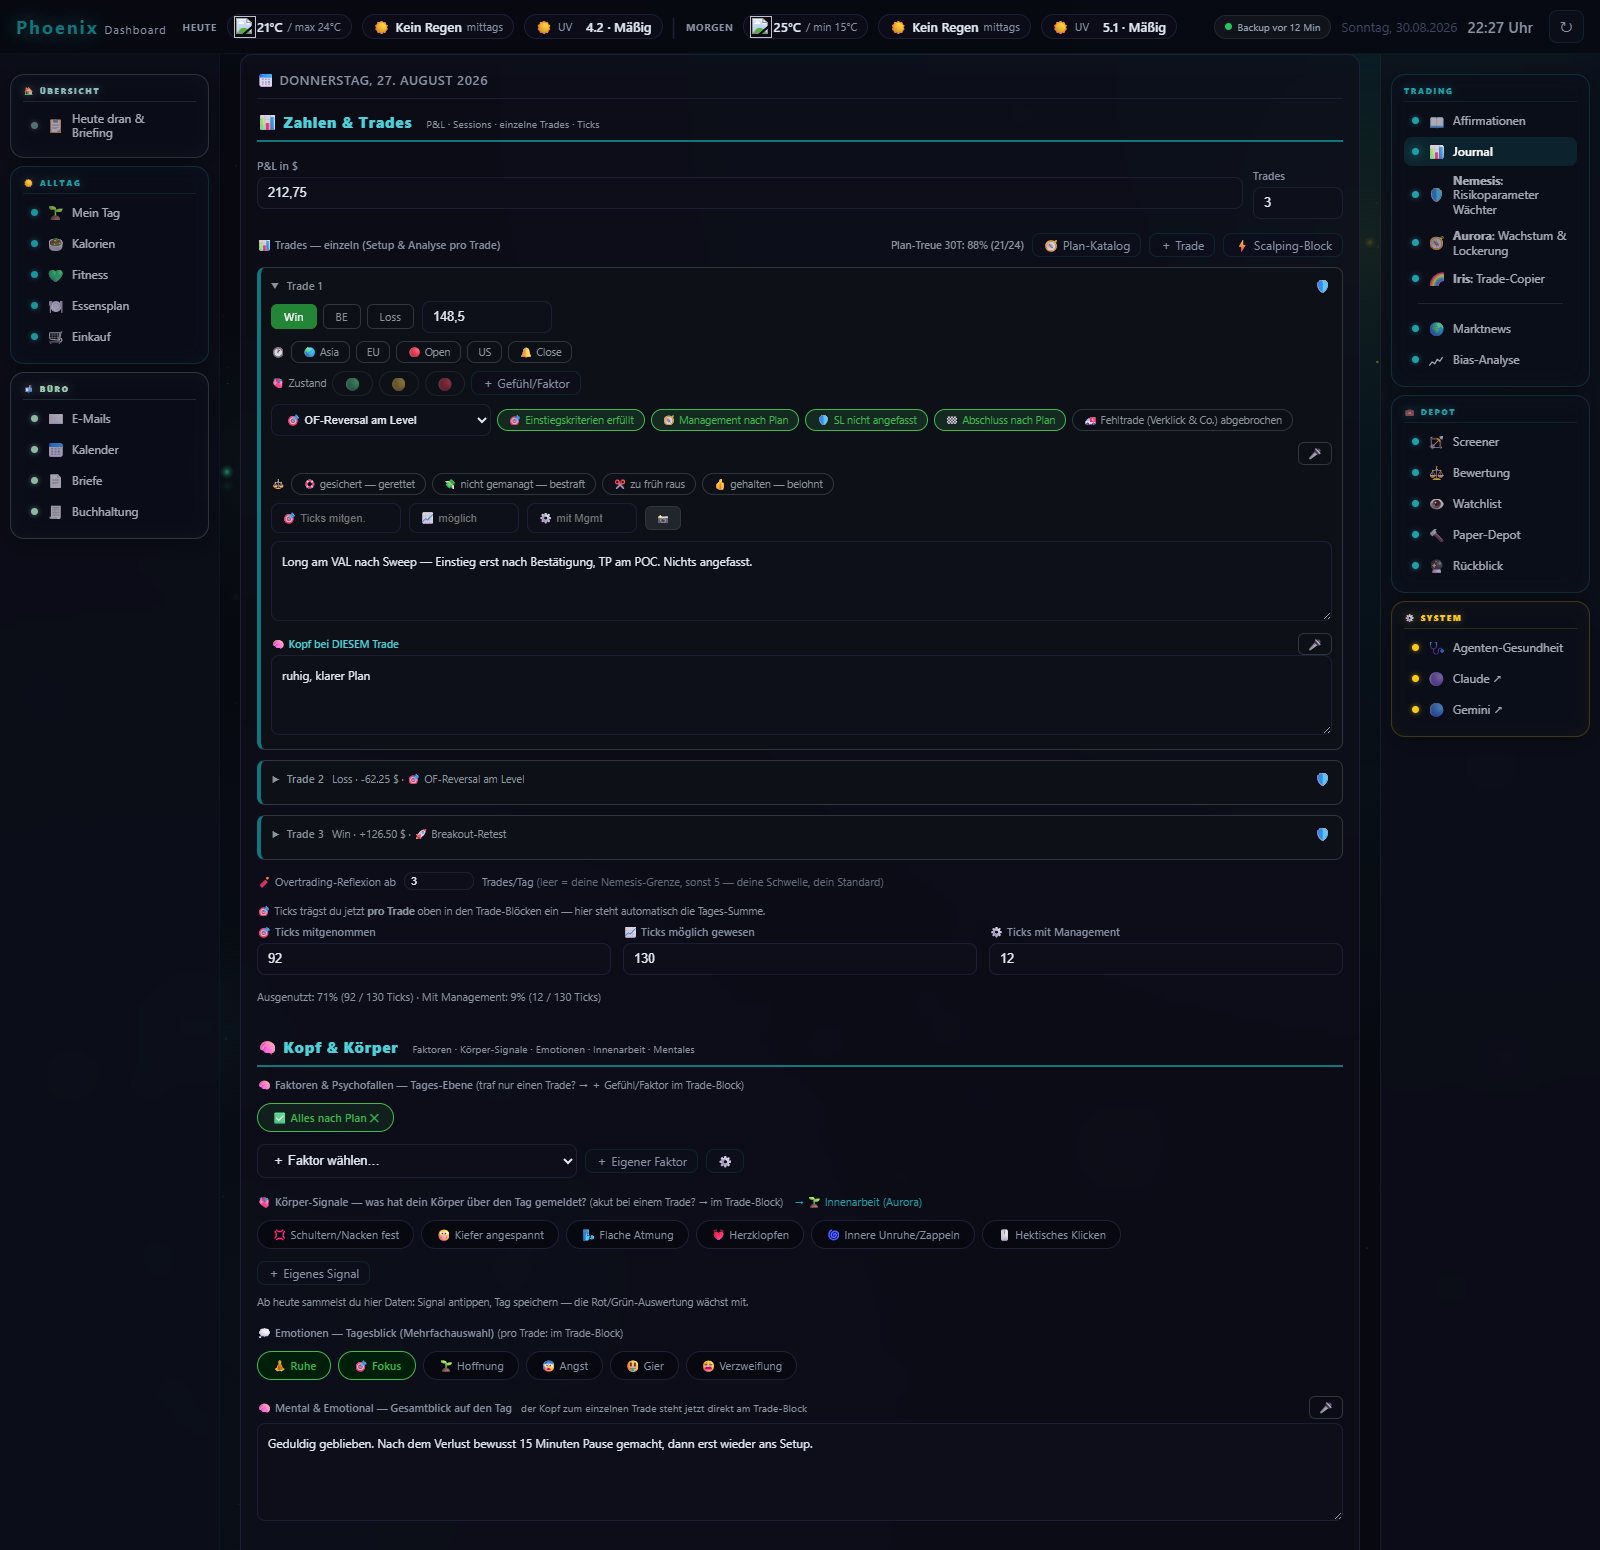Set Trade 1 result to Loss
Screen dimensions: 1600x1550
pos(390,317)
